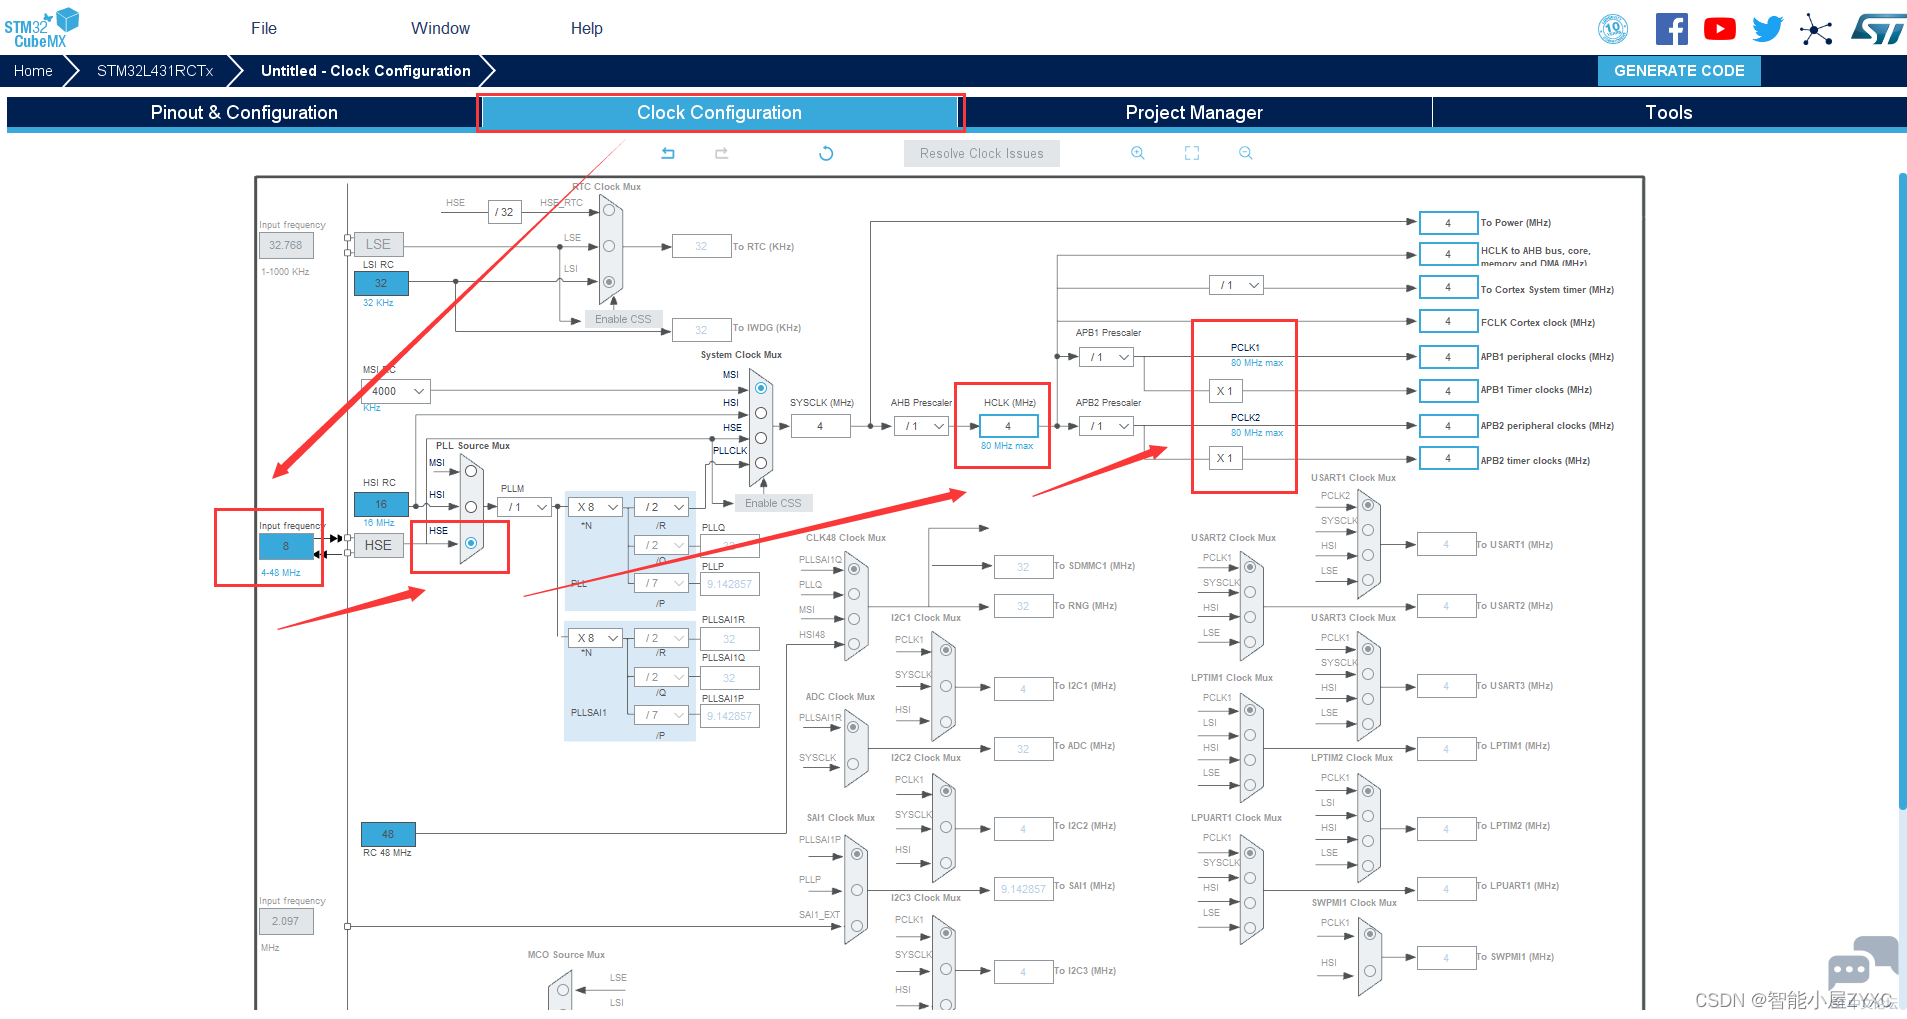Click the SAI1_EXT input frequency 2.097 field

[x=286, y=921]
